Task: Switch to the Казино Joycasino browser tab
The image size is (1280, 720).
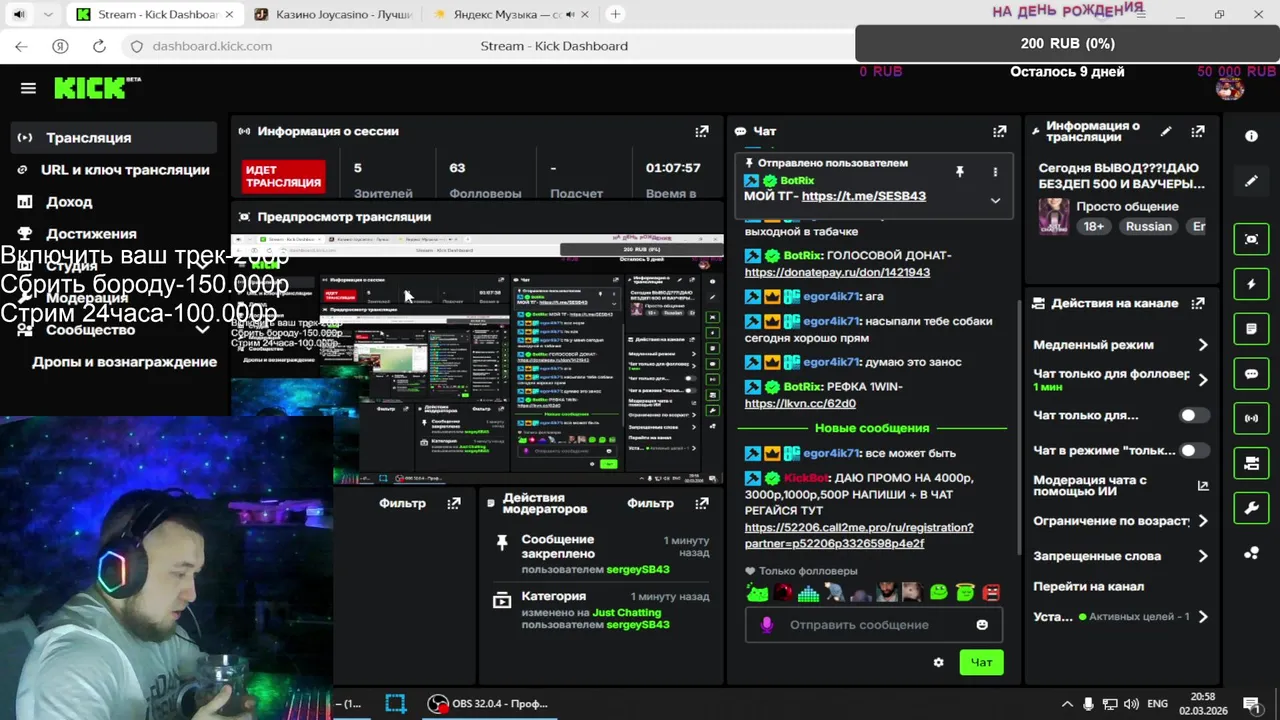Action: click(x=332, y=14)
